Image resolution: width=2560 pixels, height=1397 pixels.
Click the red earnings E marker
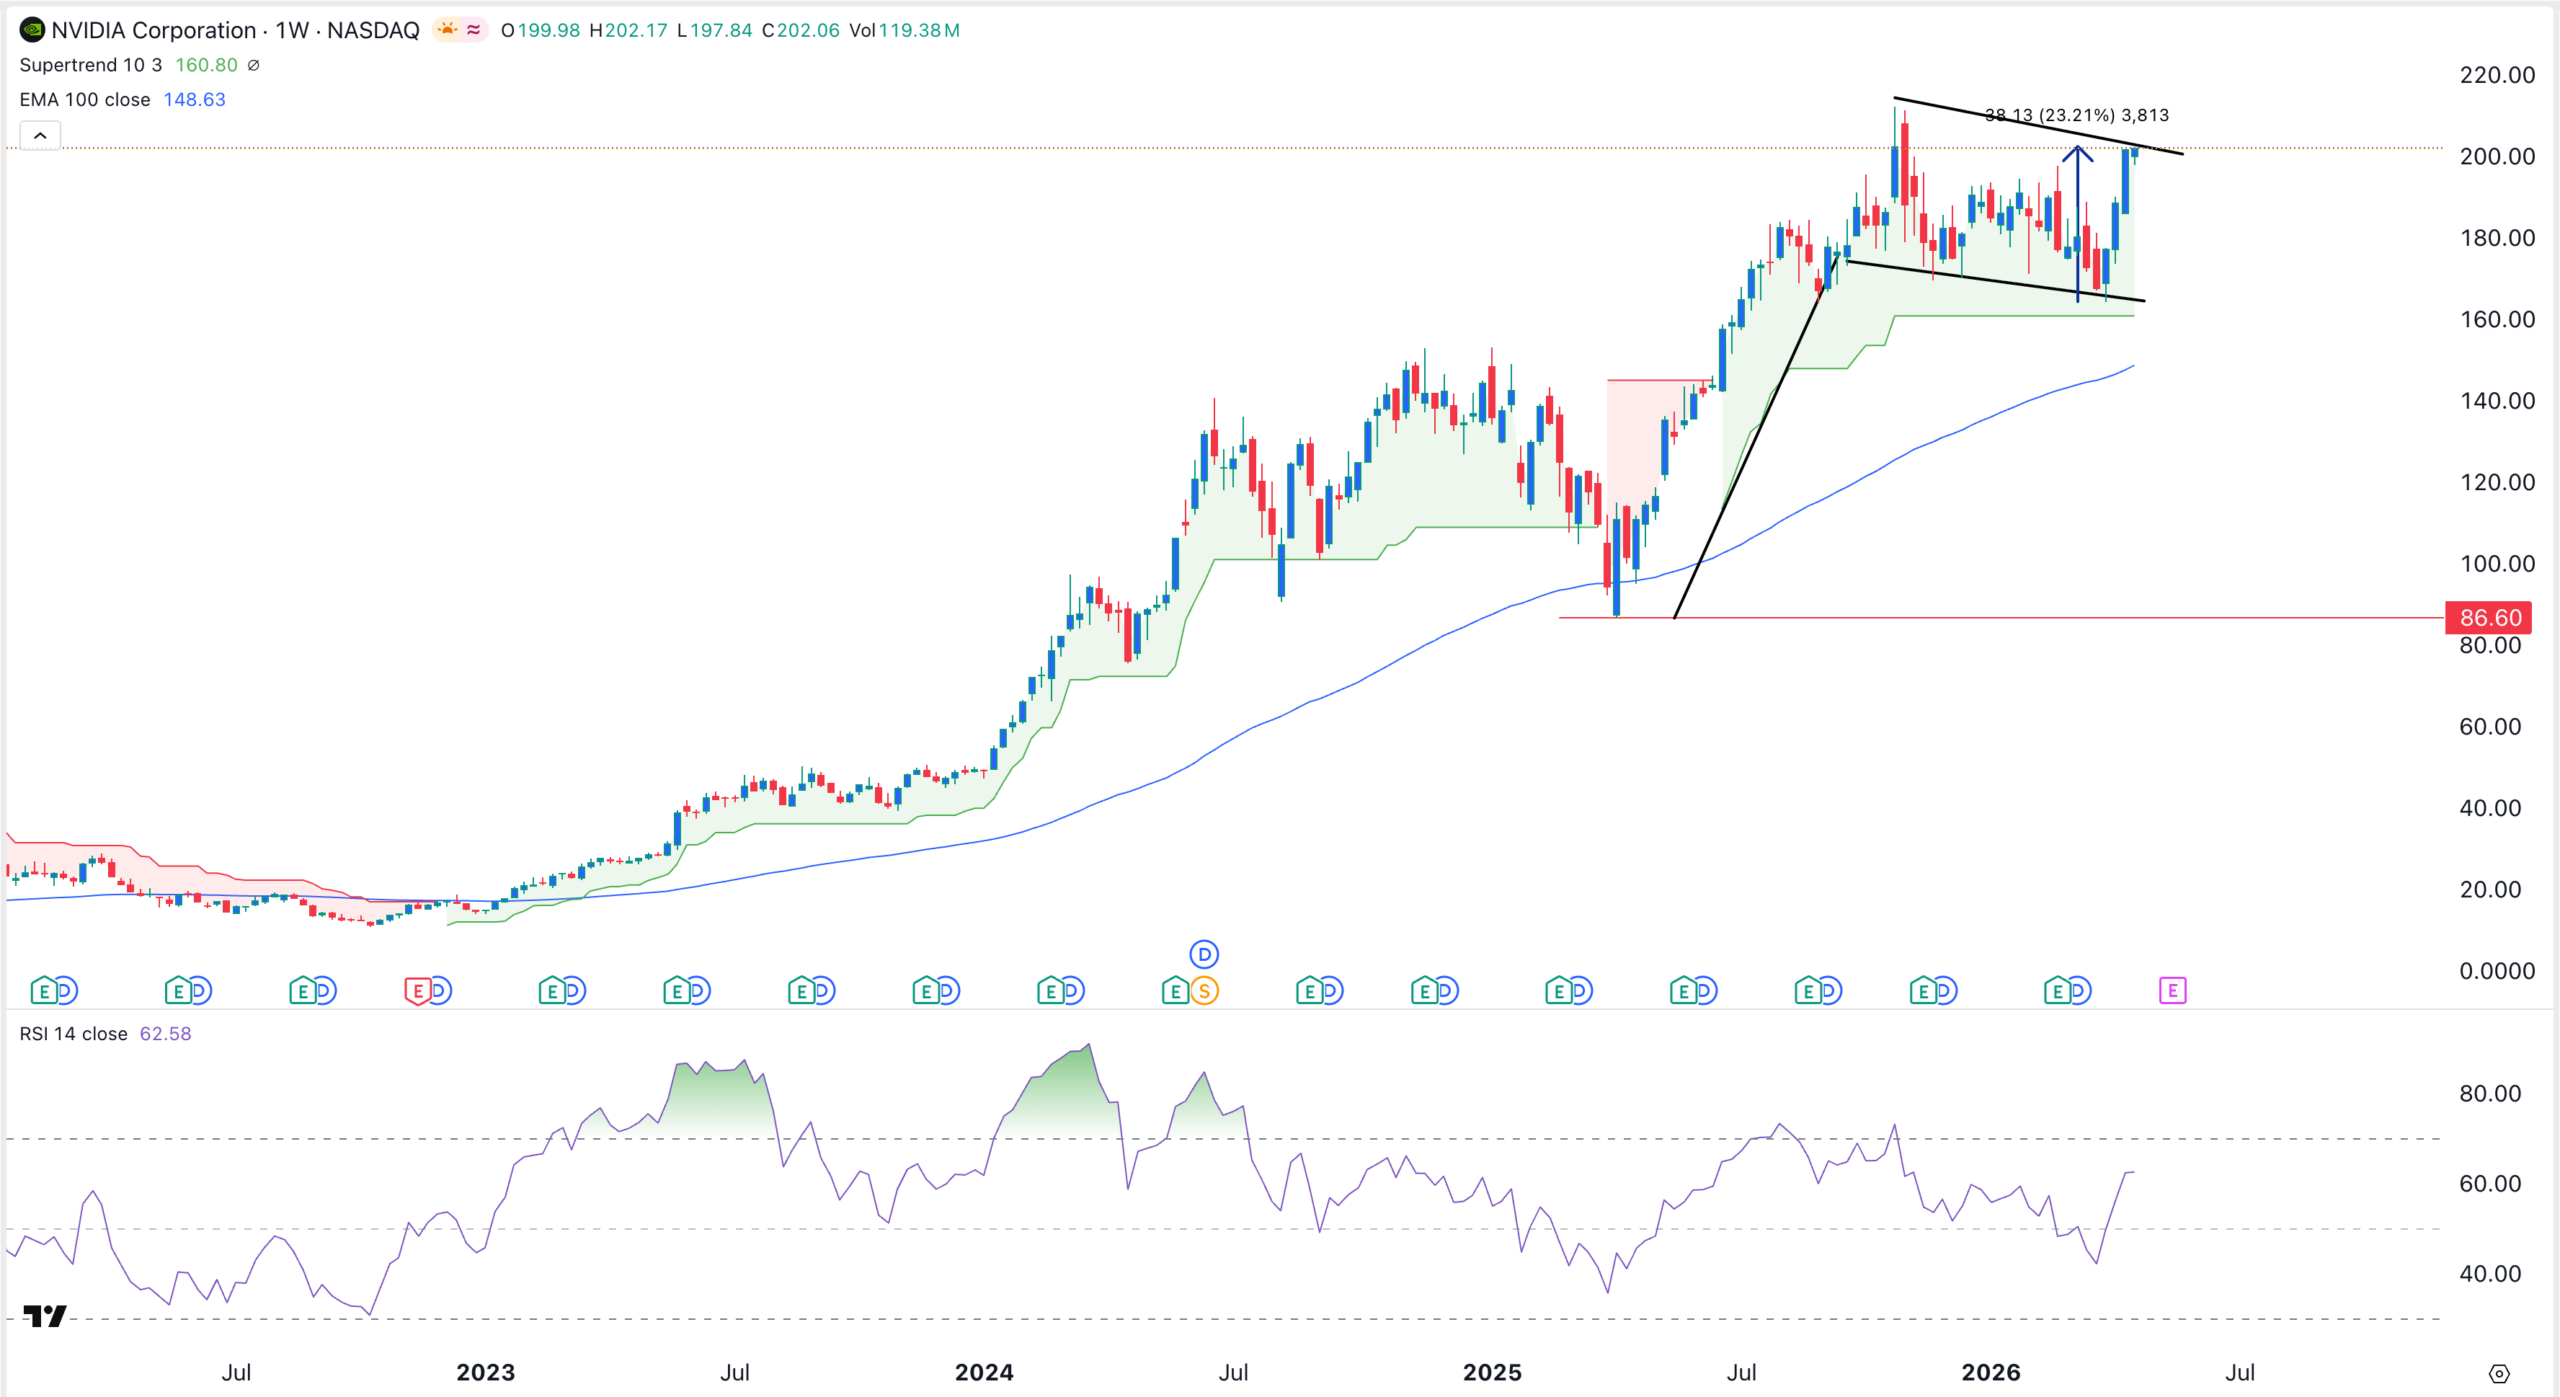pyautogui.click(x=417, y=991)
